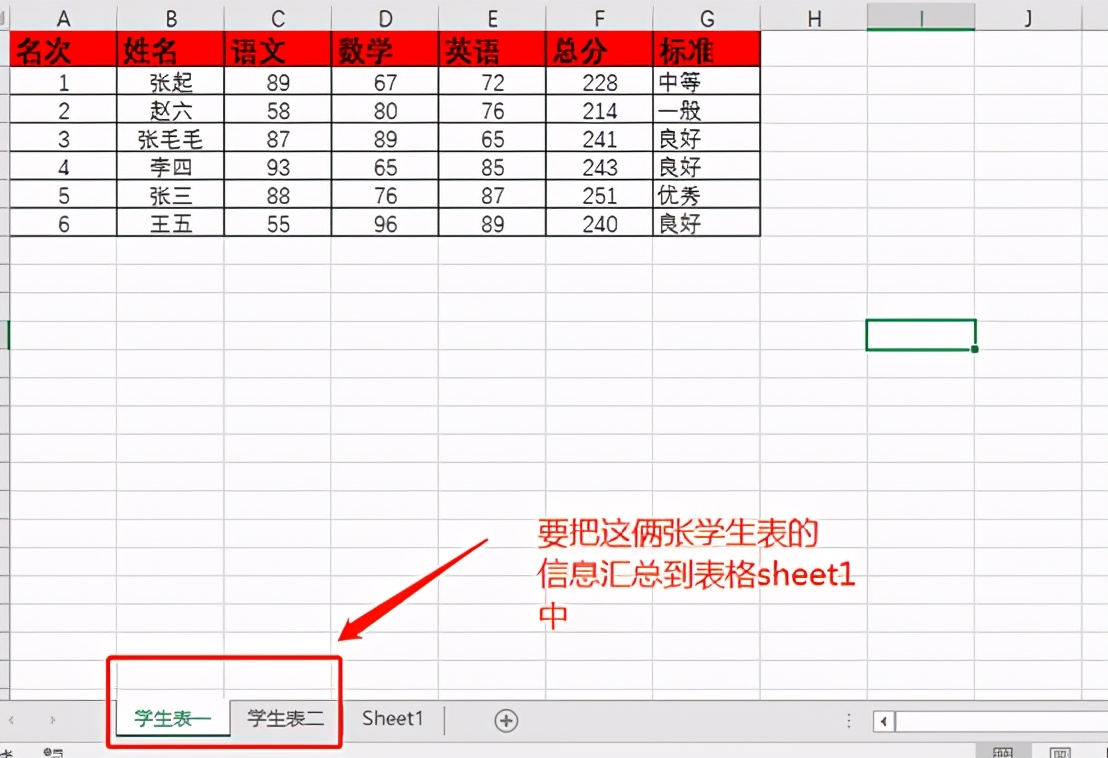Switch to the 学生表二 sheet tab
Image resolution: width=1108 pixels, height=758 pixels.
click(x=285, y=718)
